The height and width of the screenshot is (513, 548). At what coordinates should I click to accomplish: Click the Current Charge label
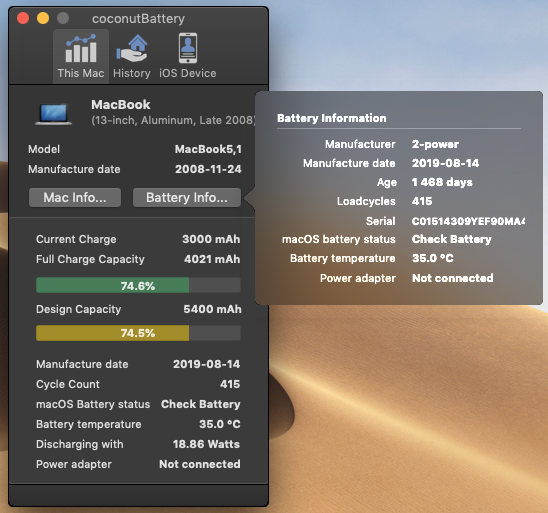(x=76, y=239)
